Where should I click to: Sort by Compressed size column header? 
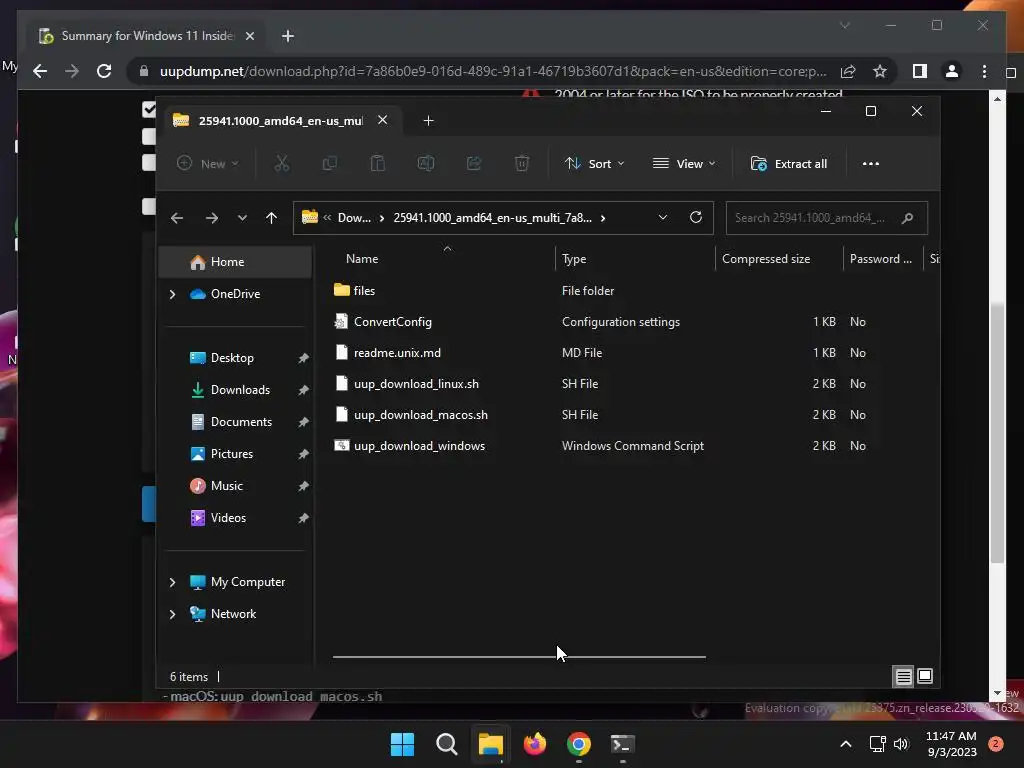[x=766, y=259]
